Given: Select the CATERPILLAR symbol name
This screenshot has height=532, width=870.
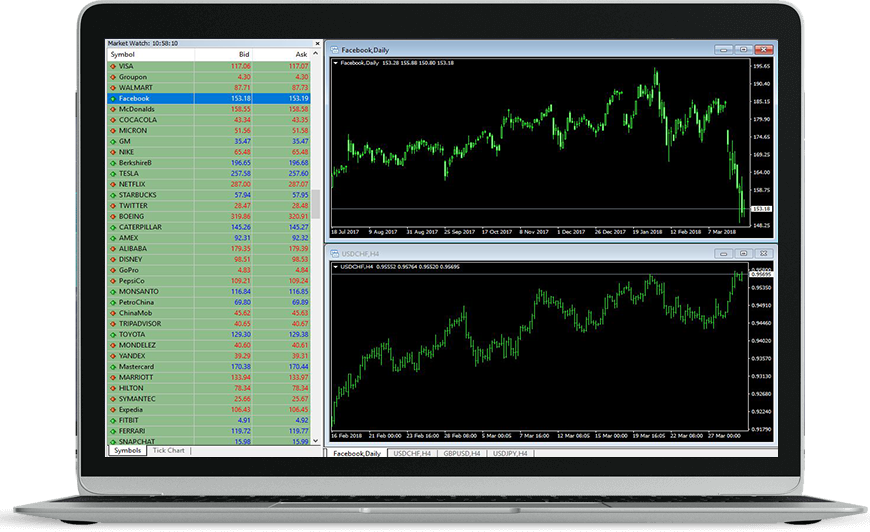Looking at the screenshot, I should point(140,227).
